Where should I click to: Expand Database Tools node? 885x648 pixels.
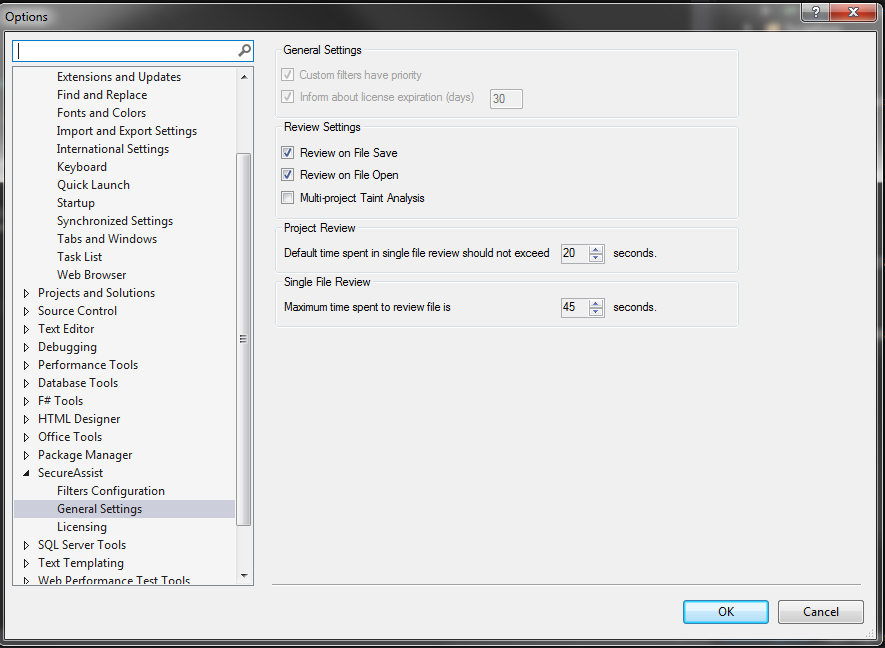click(x=26, y=383)
